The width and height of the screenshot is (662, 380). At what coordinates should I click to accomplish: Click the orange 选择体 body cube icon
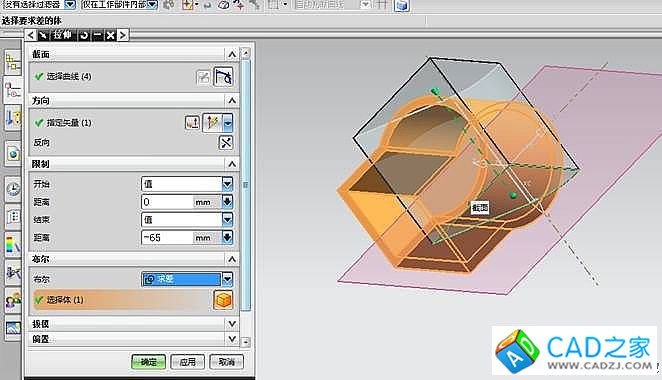[223, 300]
